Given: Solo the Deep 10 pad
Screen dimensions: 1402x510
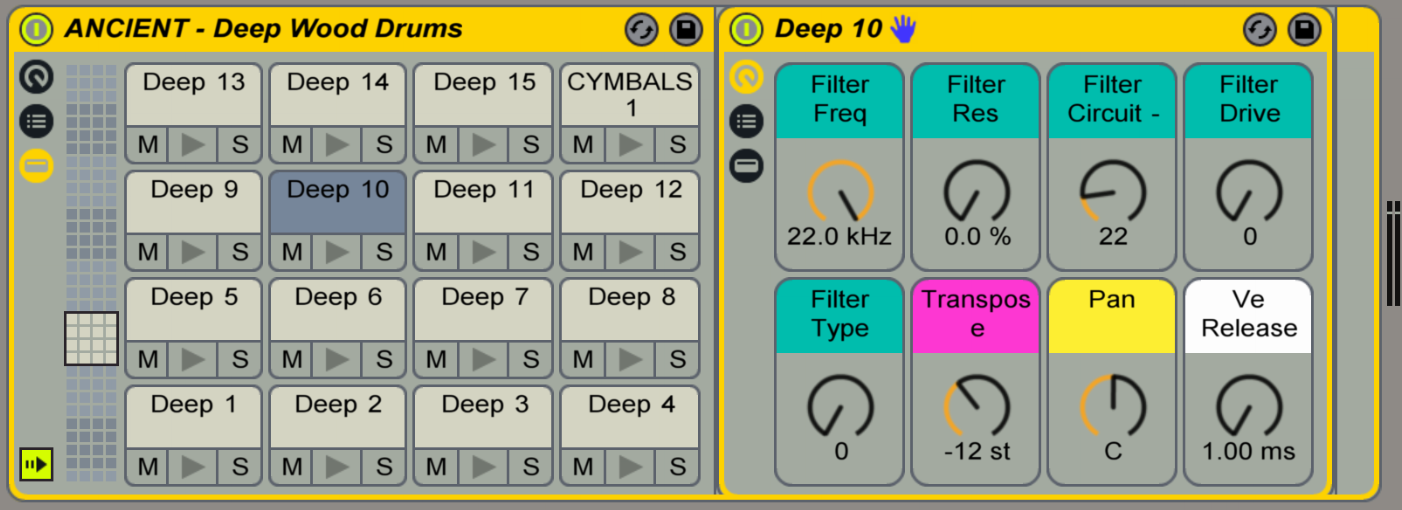Looking at the screenshot, I should [x=384, y=252].
